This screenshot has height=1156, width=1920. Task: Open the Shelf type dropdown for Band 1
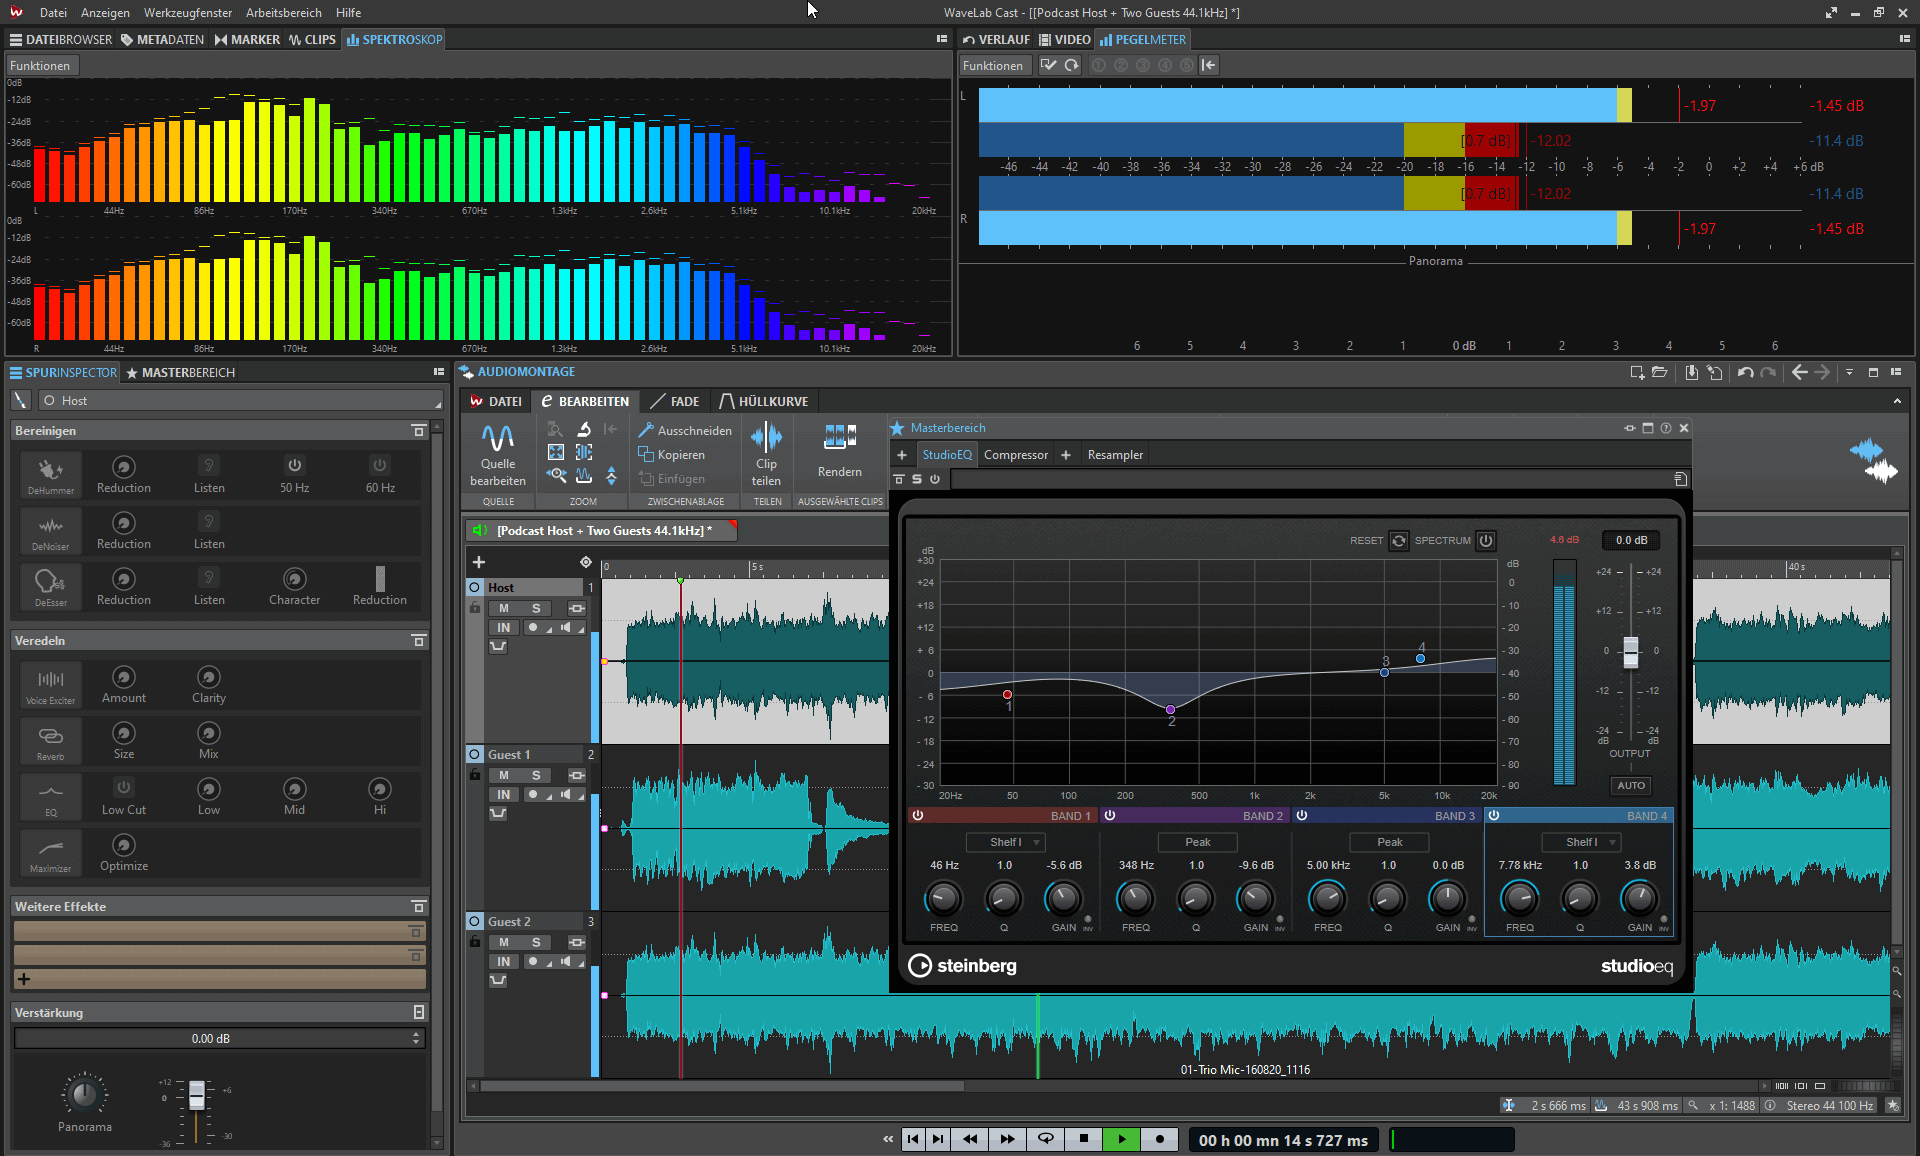(x=1005, y=841)
